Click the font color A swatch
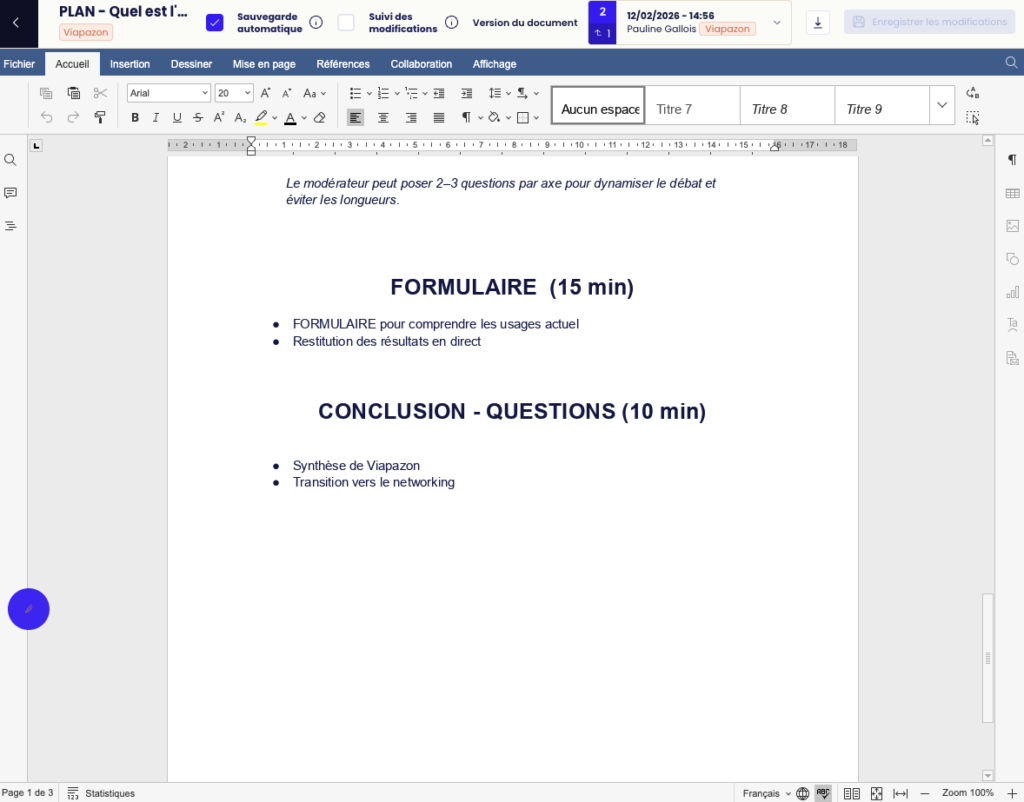1024x802 pixels. pos(289,117)
